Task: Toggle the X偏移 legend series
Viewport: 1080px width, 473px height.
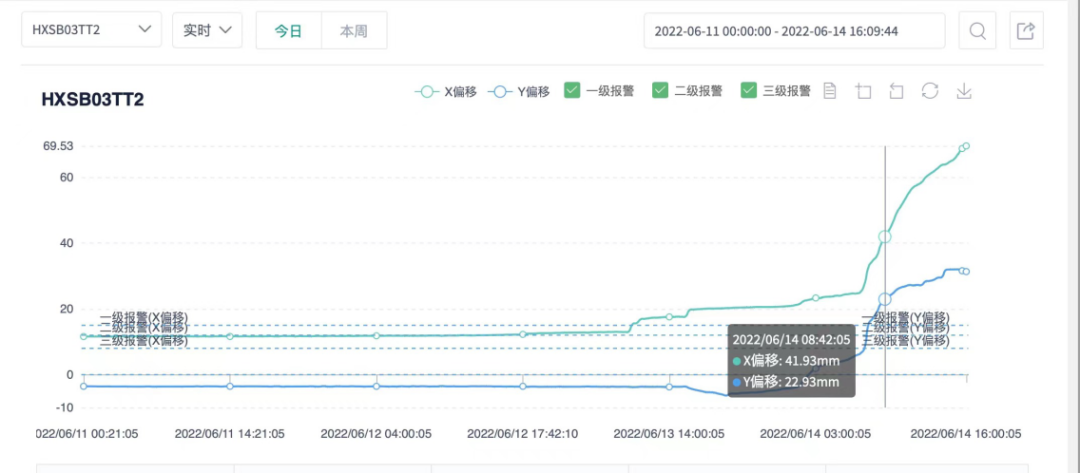Action: [445, 91]
